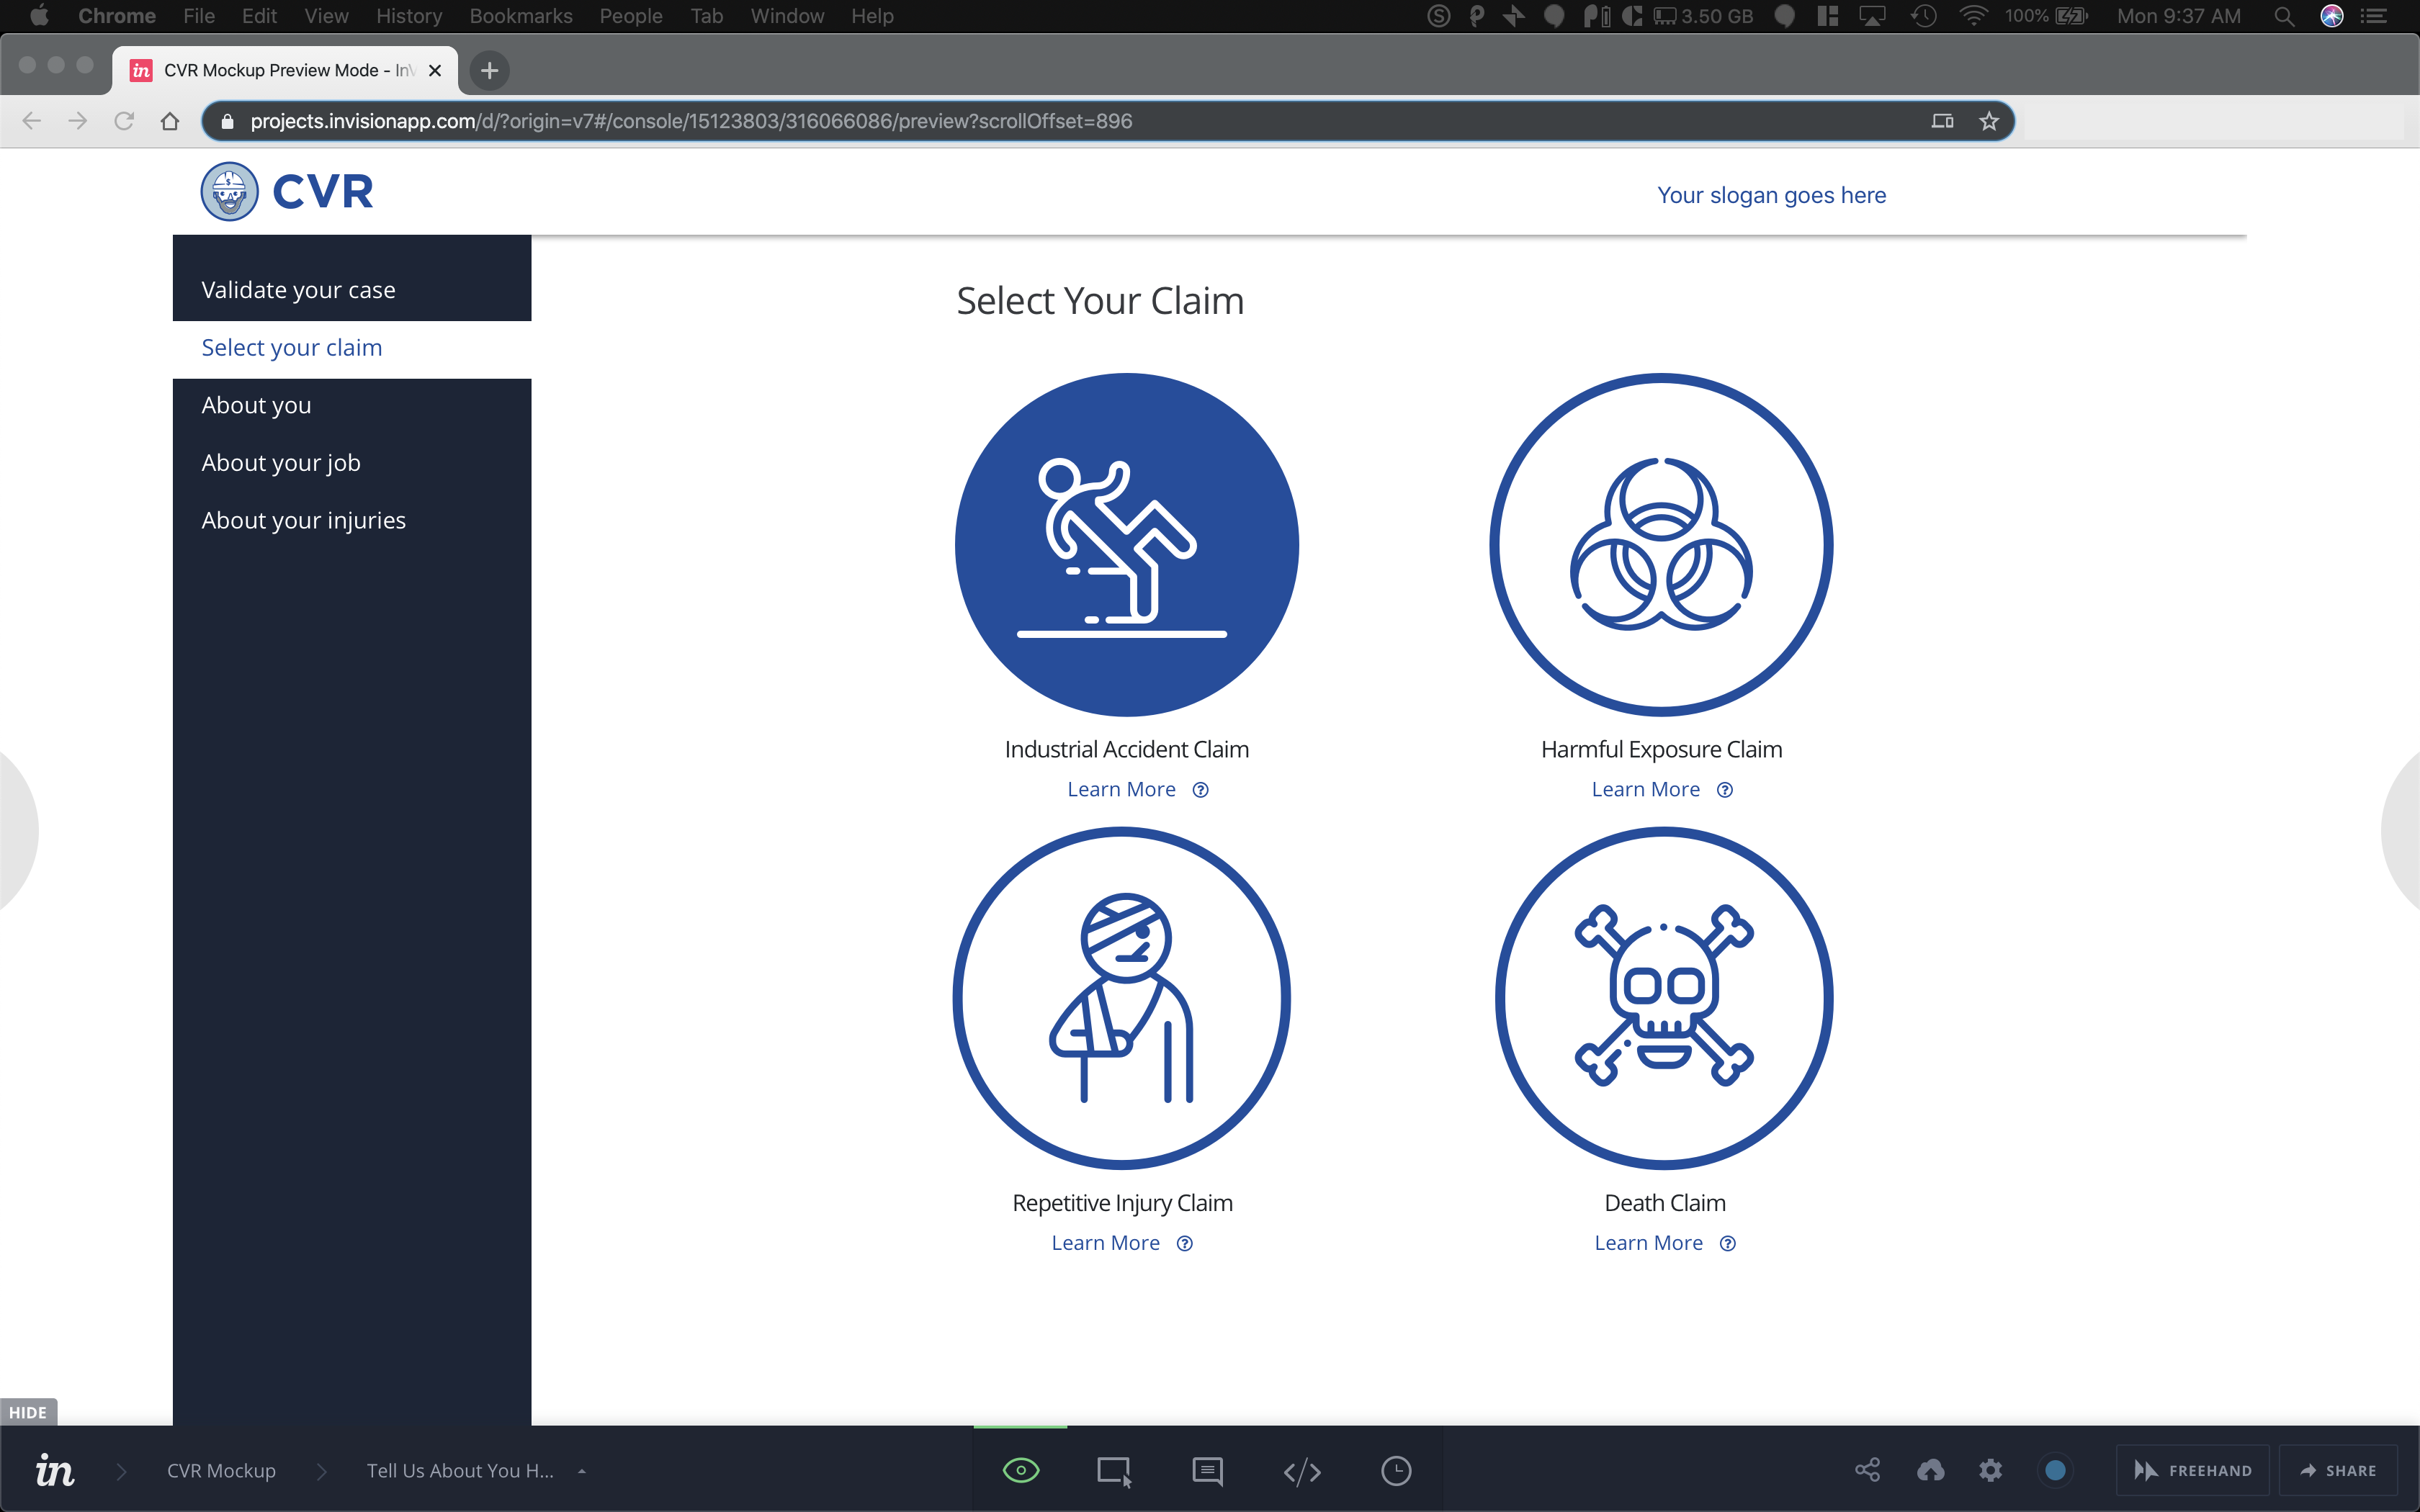Choose the Repetitive Injury bandaged person icon
Screen dimensions: 2420x1512
[x=1122, y=998]
